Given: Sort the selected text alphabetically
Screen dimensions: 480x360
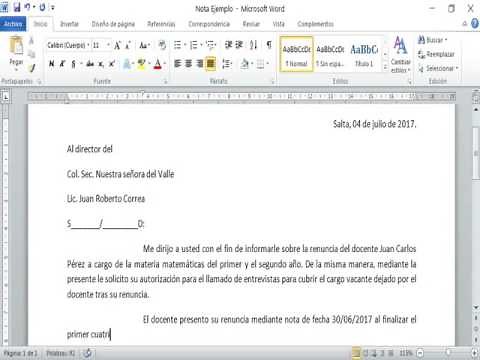Looking at the screenshot, I should coord(254,45).
